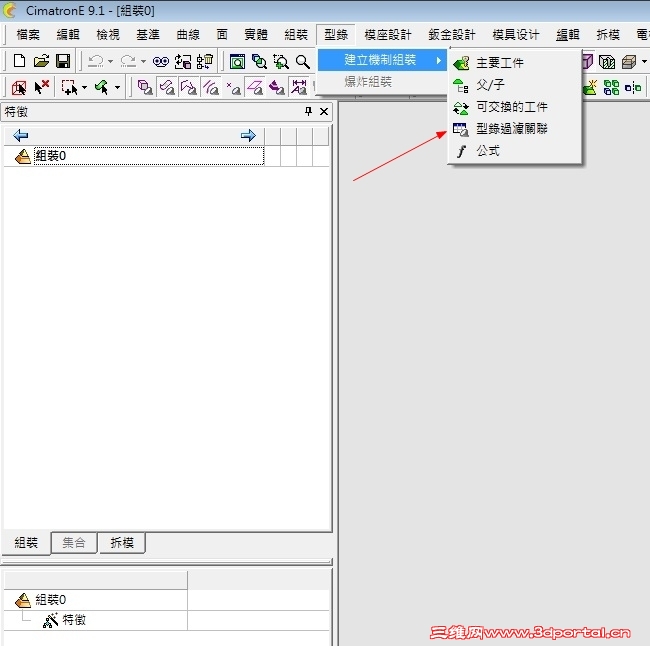Open the 模具设计 menu
Screen dimensions: 650x646
[x=516, y=35]
